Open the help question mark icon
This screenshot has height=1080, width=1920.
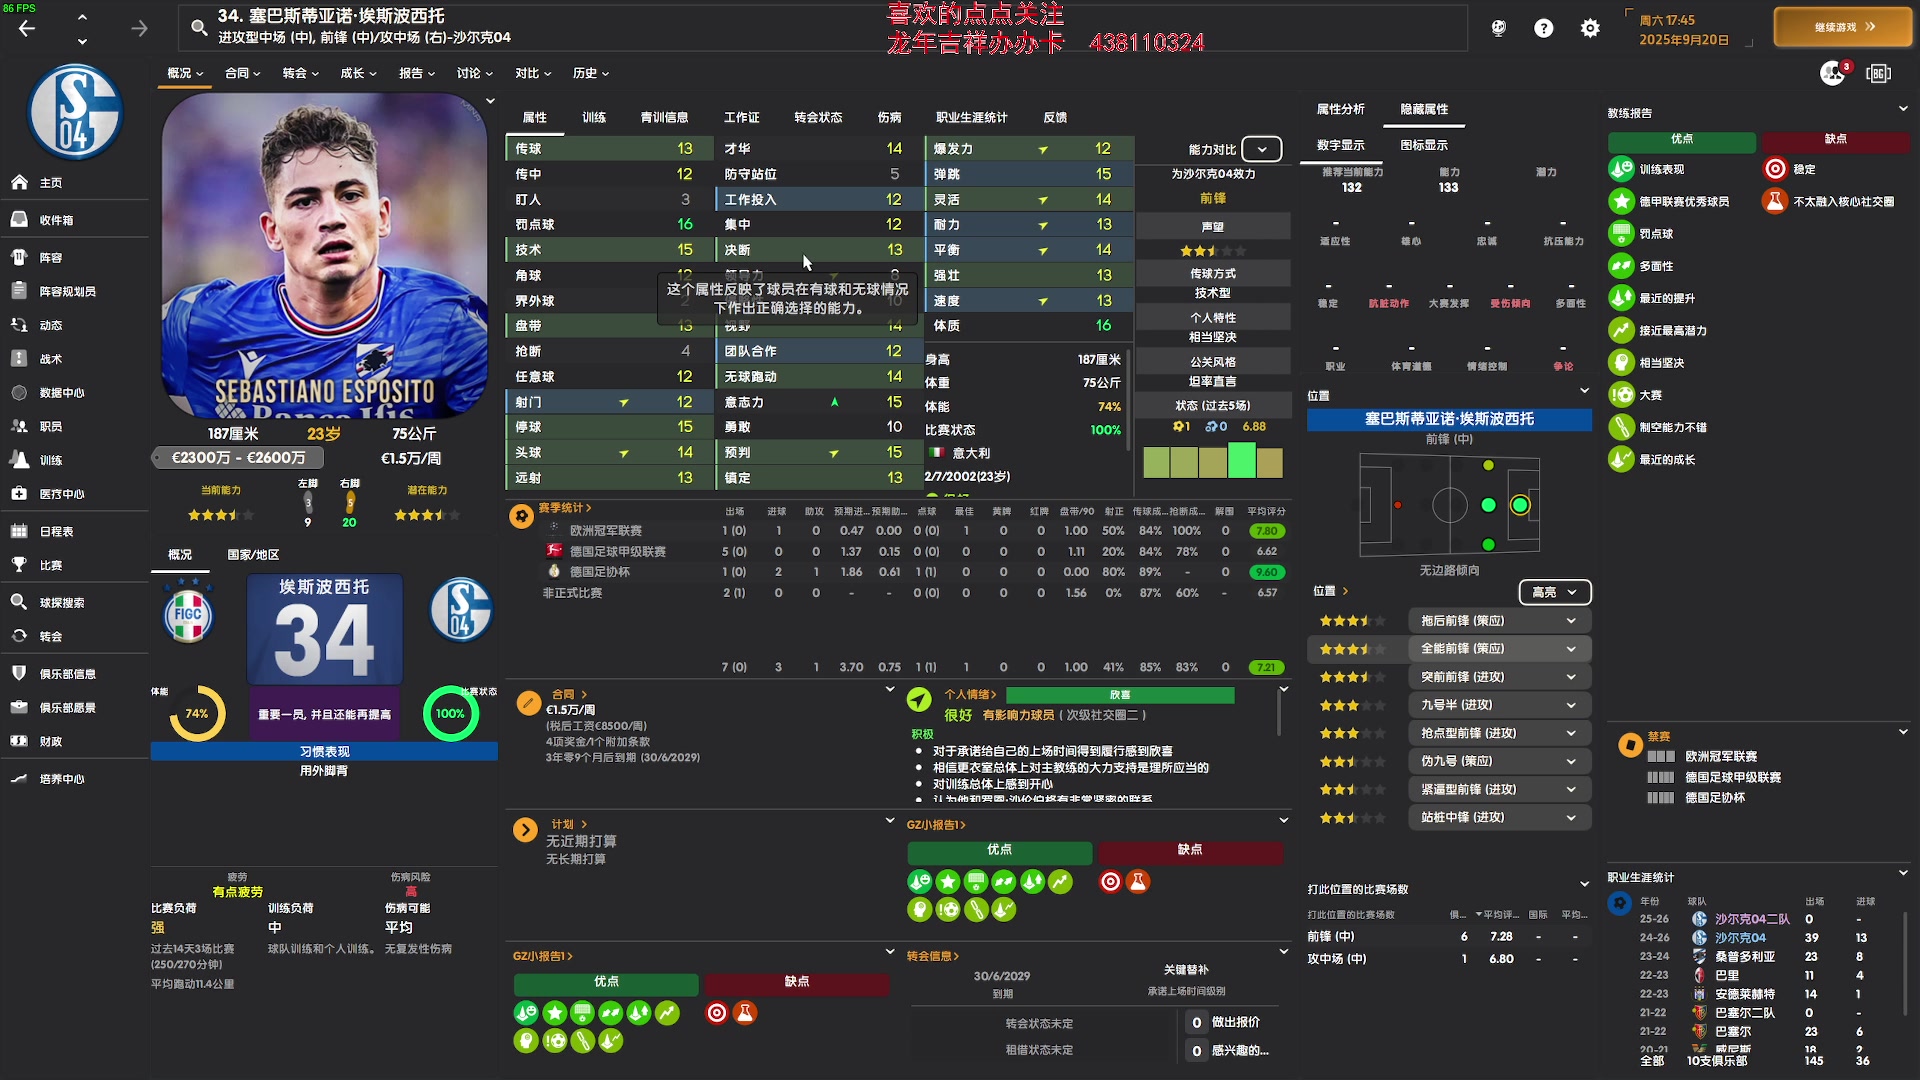(x=1544, y=28)
